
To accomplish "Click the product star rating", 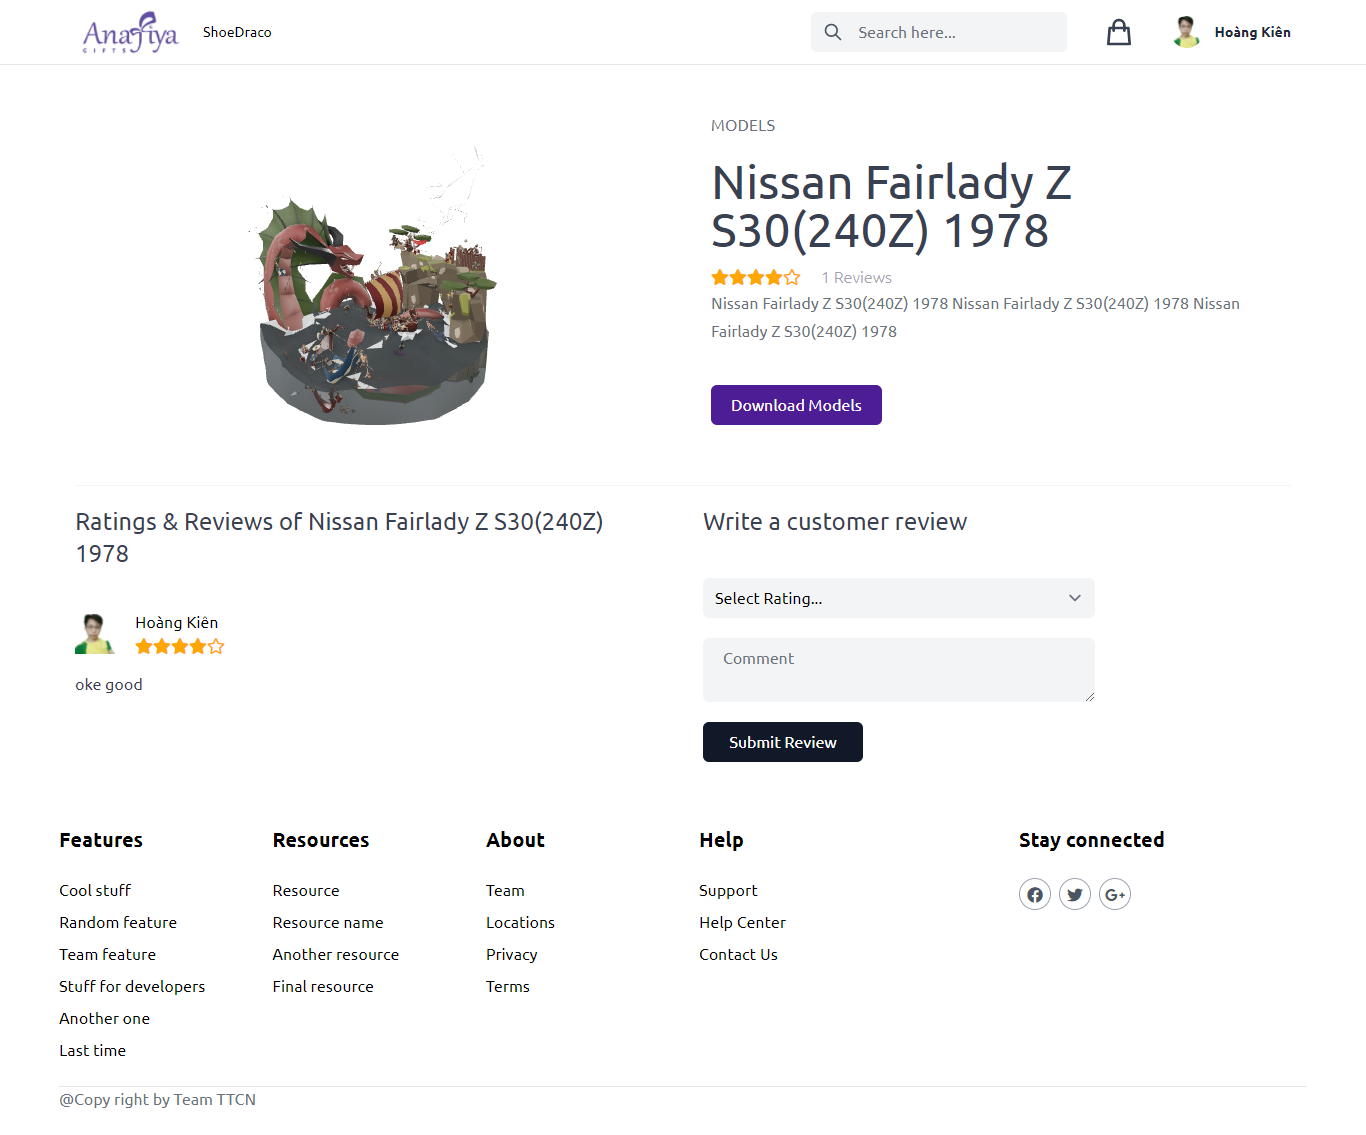I will pyautogui.click(x=756, y=277).
